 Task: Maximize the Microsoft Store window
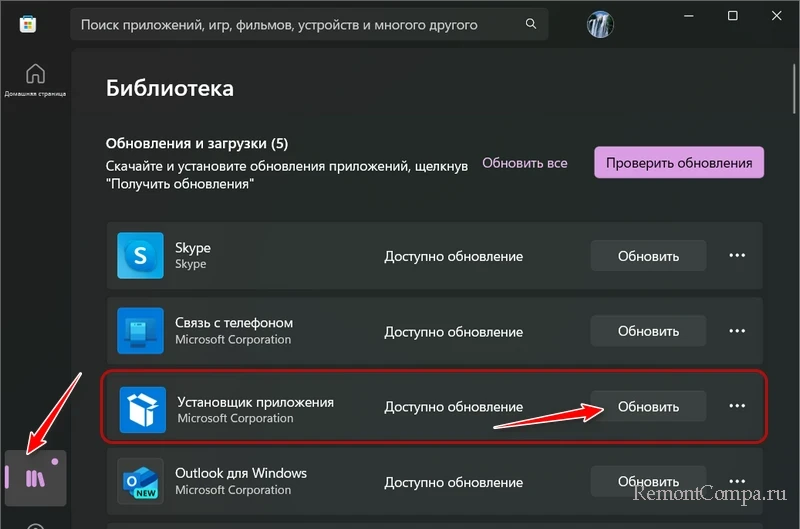point(733,16)
